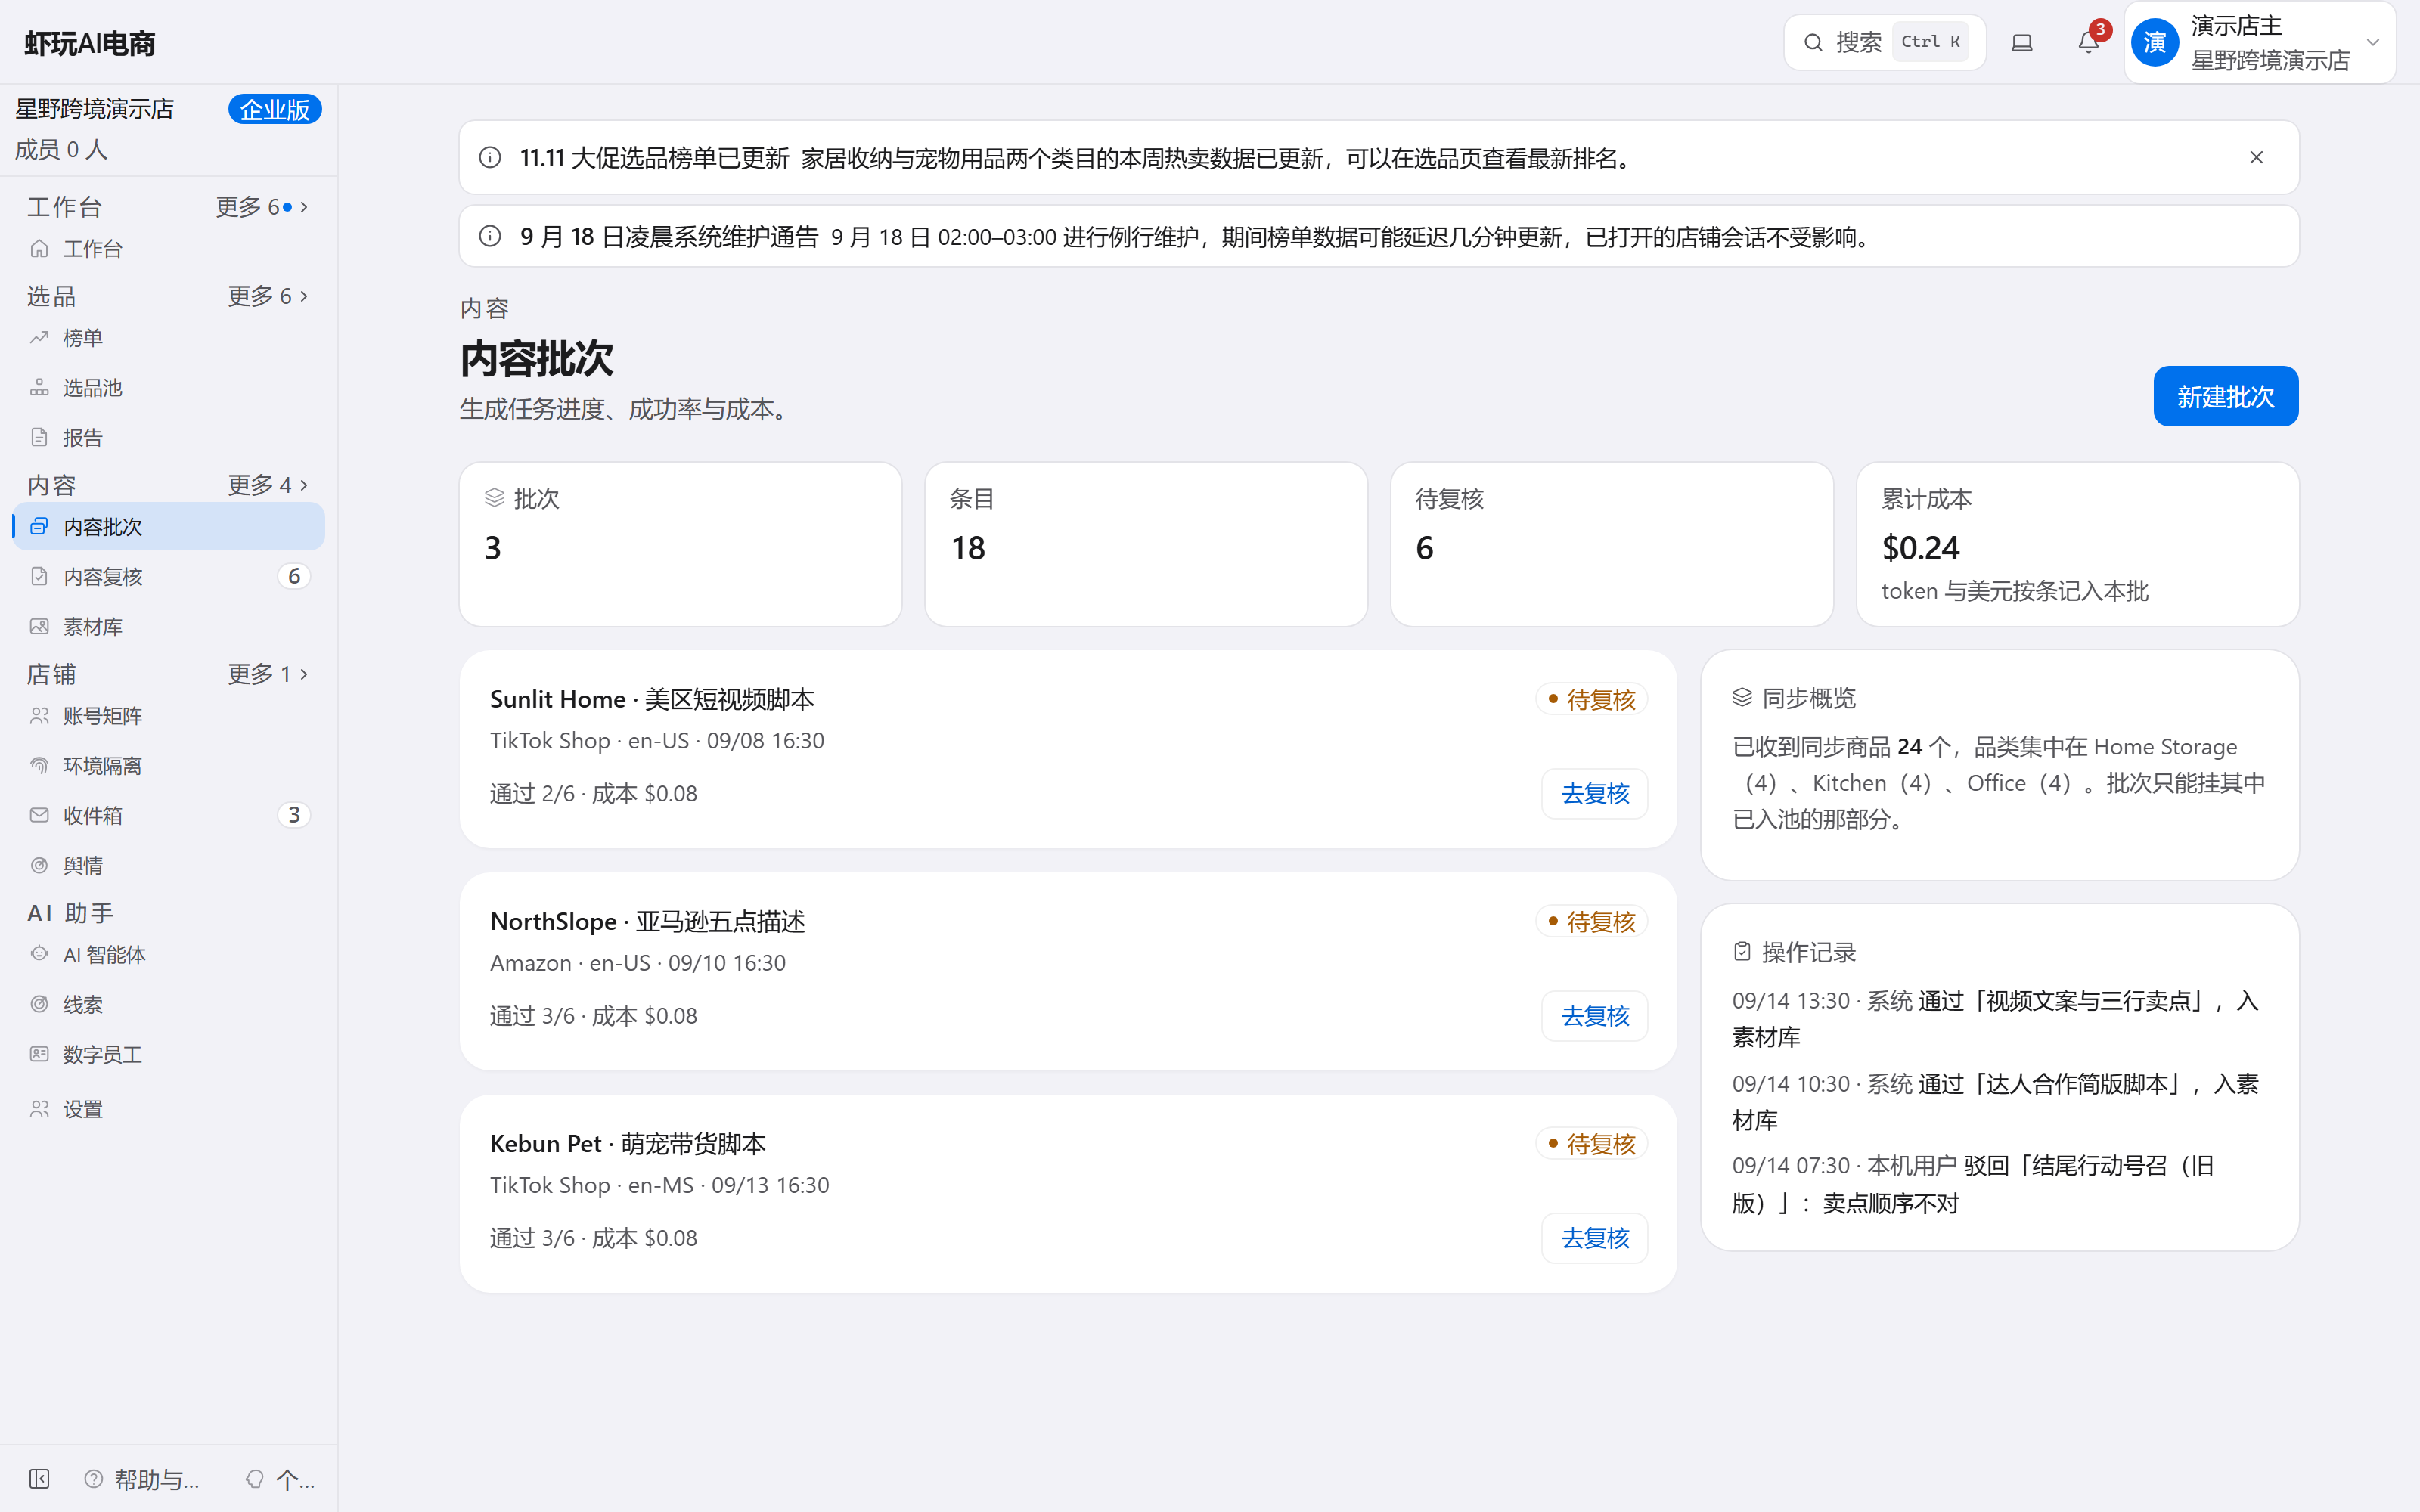Image resolution: width=2420 pixels, height=1512 pixels.
Task: Select the 内容批次 sidebar item
Action: 168,527
